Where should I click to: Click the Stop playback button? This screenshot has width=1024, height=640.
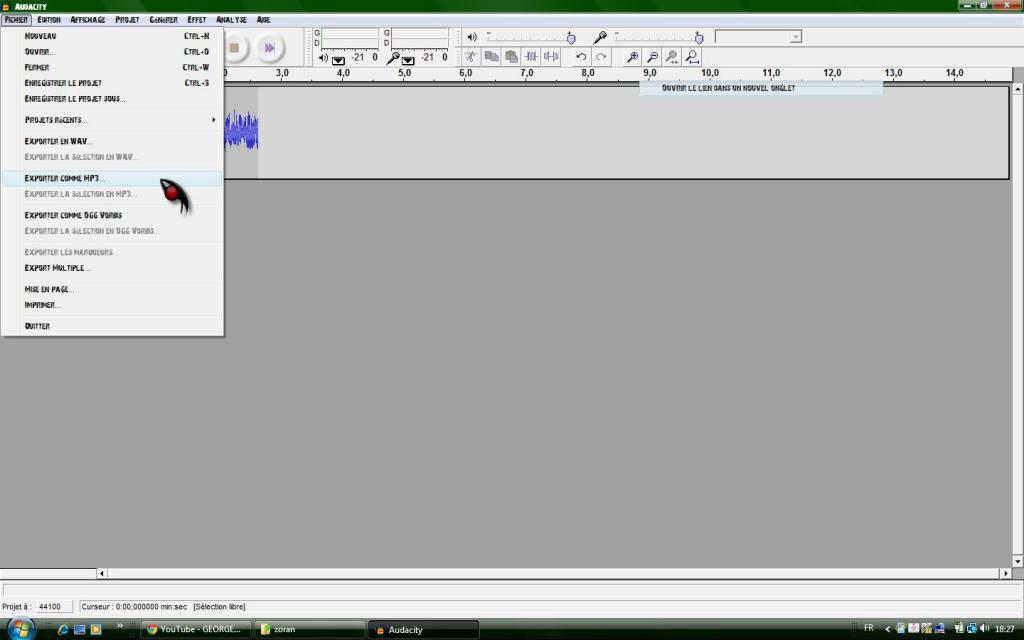234,48
